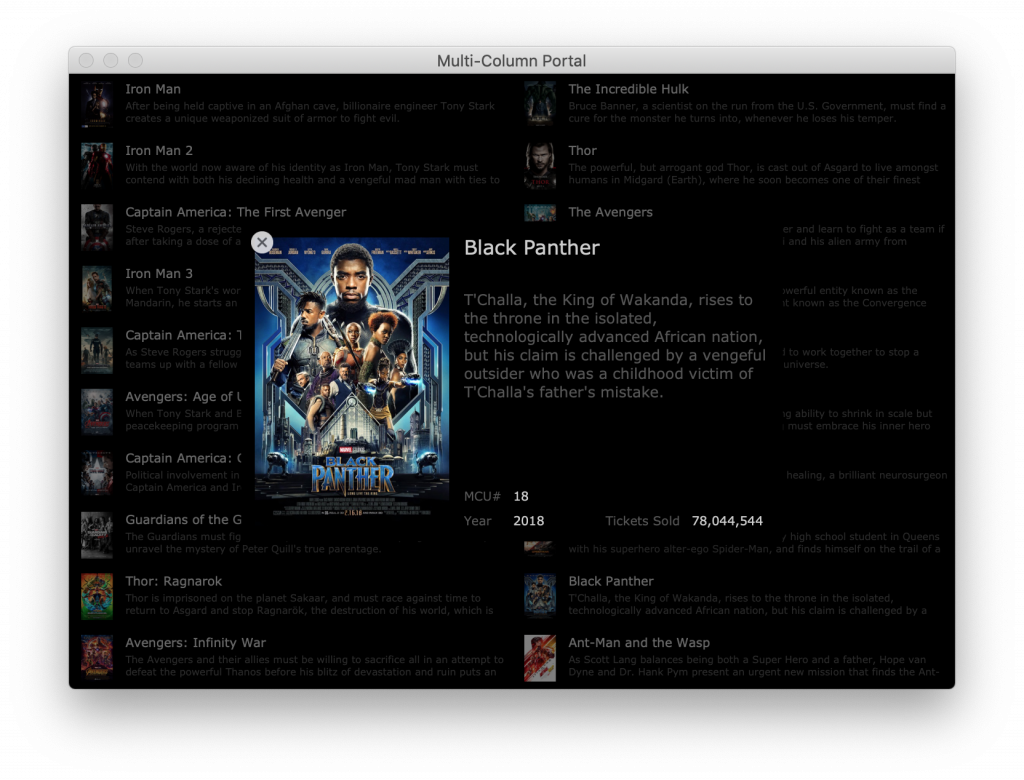Image resolution: width=1024 pixels, height=780 pixels.
Task: Select the first Iron Man poster thumbnail
Action: (x=97, y=104)
